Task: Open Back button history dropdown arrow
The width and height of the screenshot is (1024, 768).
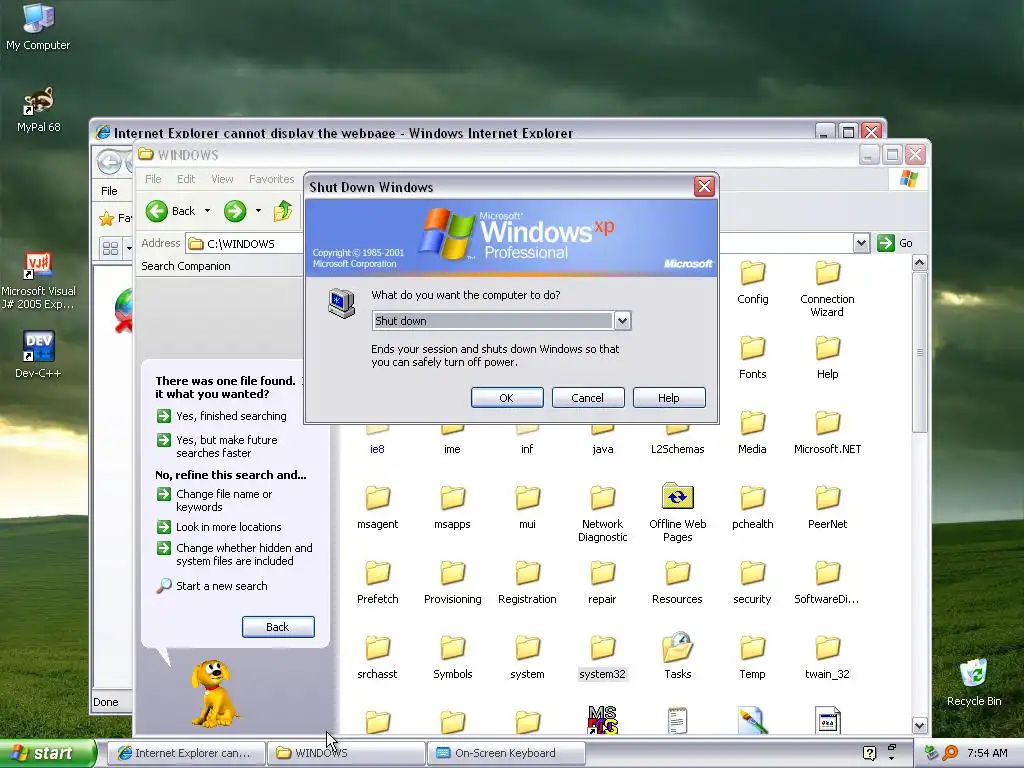Action: (x=207, y=211)
